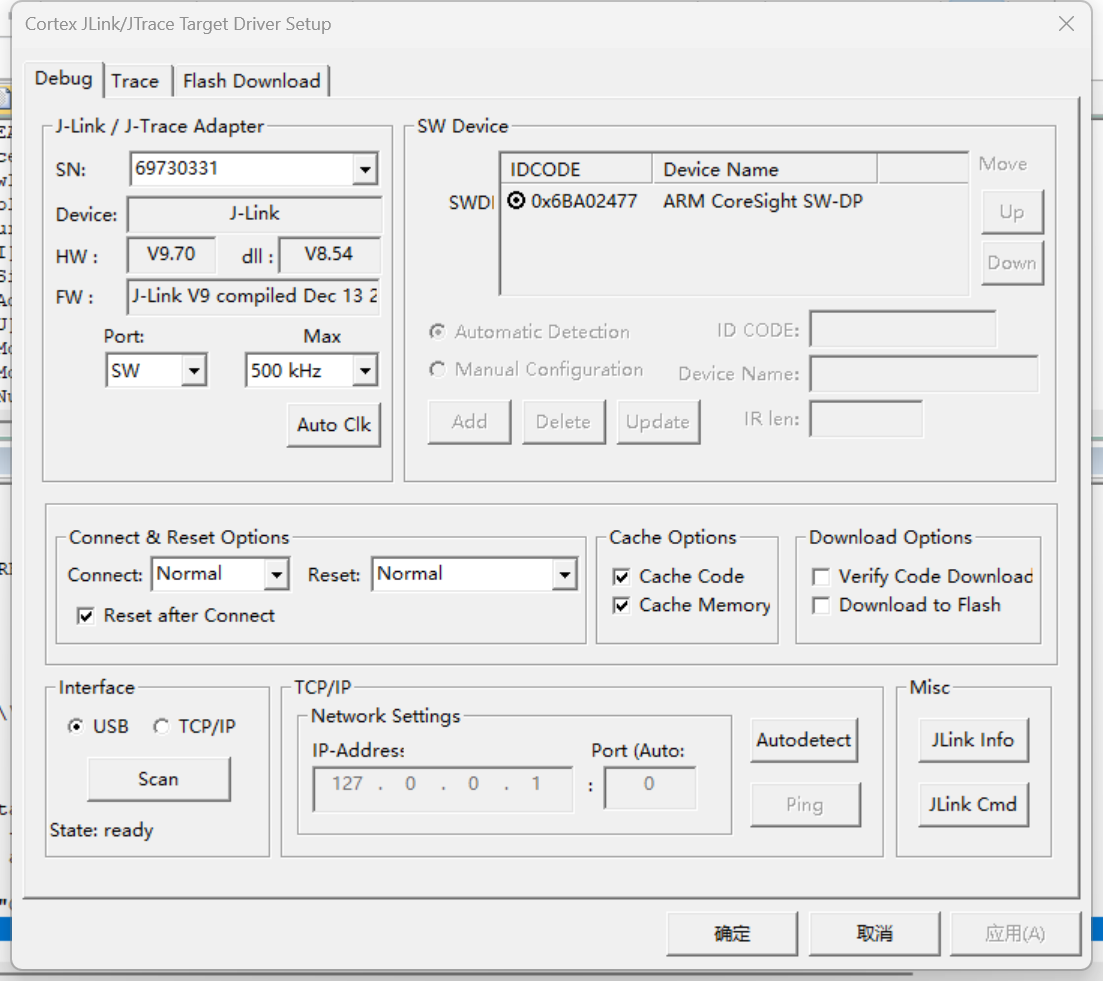This screenshot has height=981, width=1103.
Task: Click the IR len input field
Action: click(866, 419)
